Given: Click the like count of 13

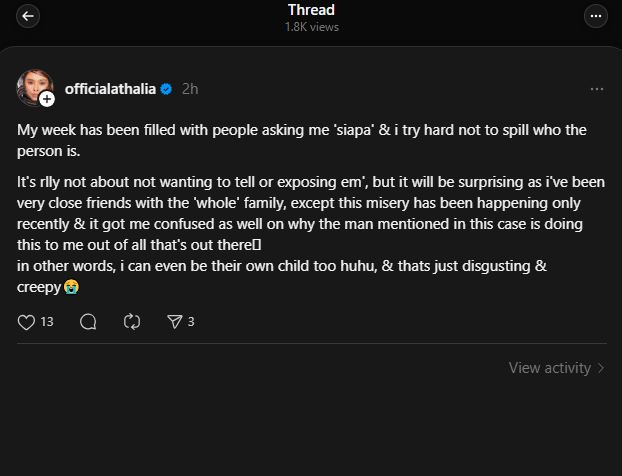Looking at the screenshot, I should [x=46, y=322].
